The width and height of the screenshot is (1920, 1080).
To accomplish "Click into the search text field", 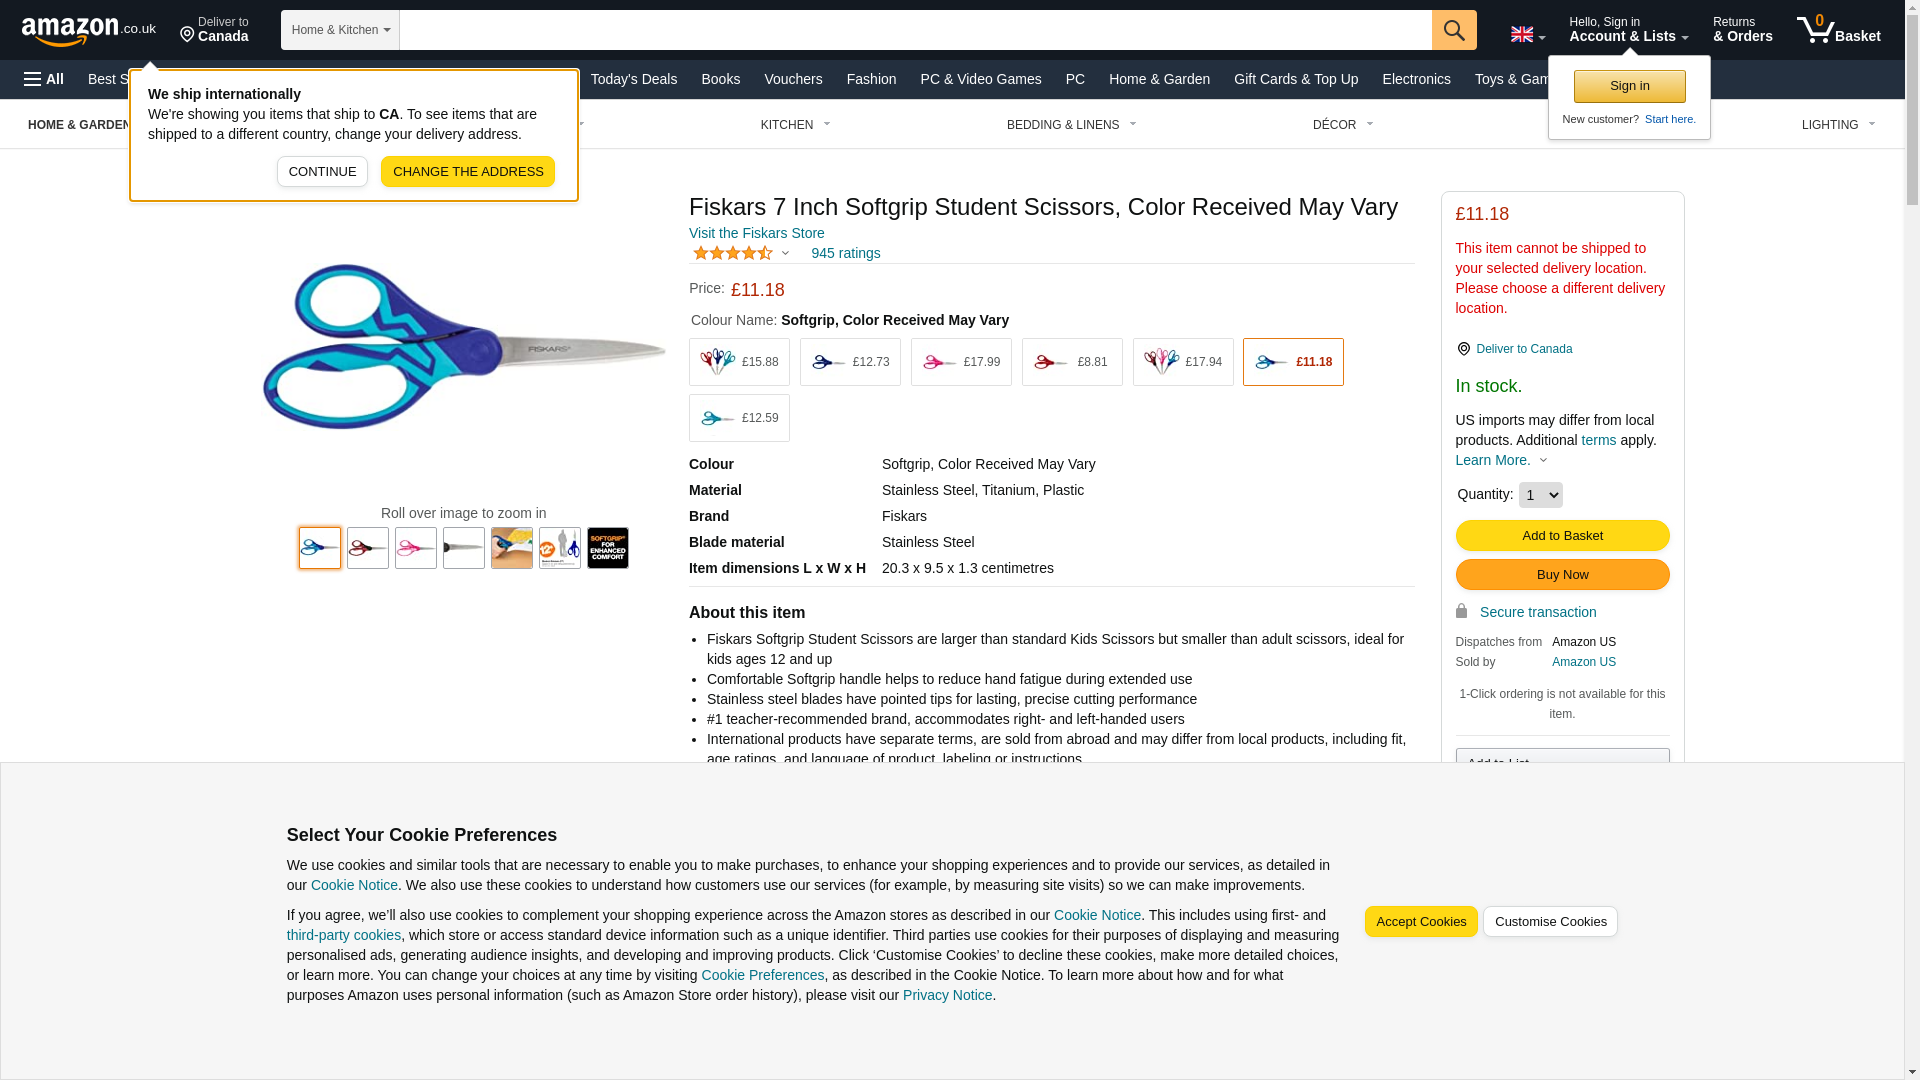I will coord(914,30).
